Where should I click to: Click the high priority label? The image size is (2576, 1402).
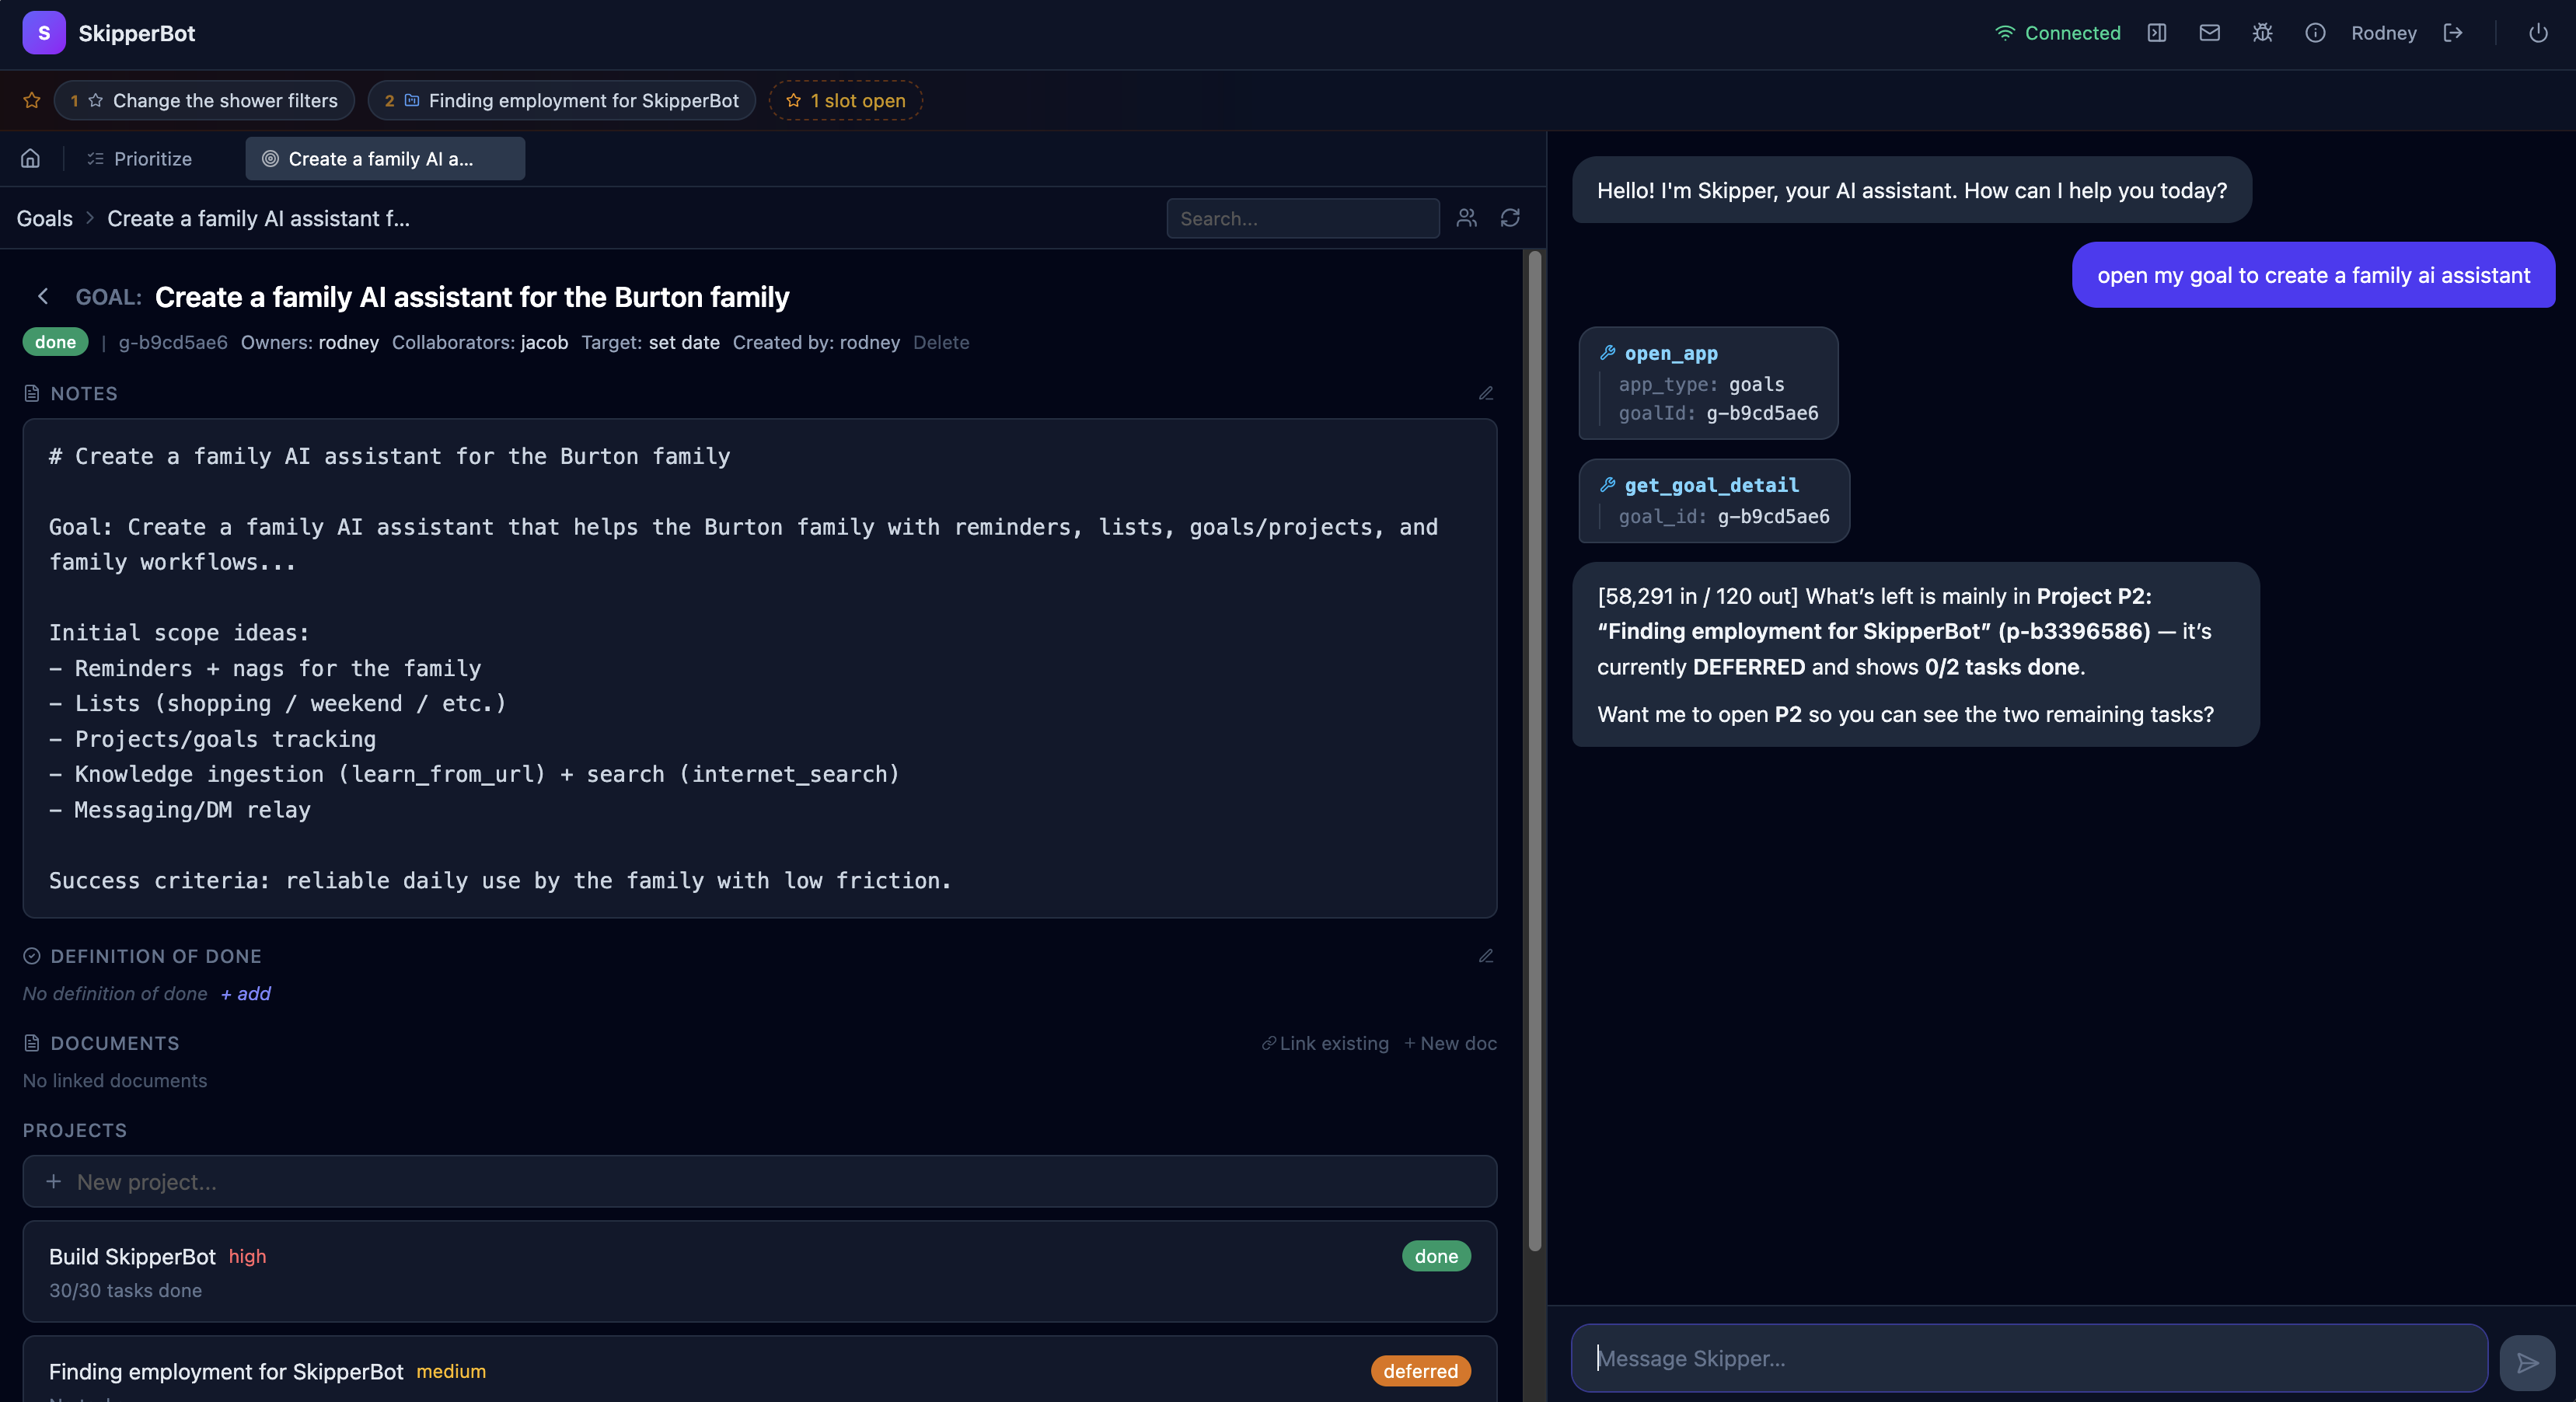pos(247,1256)
